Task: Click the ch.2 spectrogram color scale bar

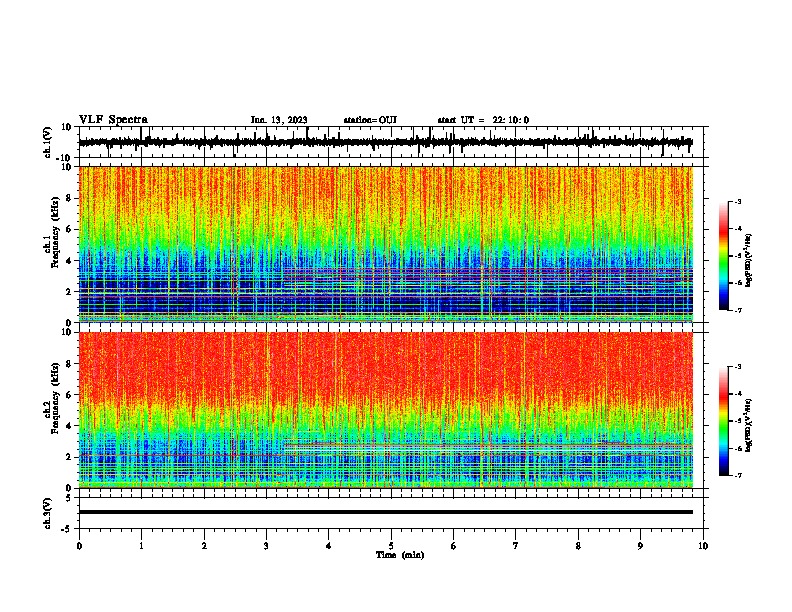Action: [723, 421]
